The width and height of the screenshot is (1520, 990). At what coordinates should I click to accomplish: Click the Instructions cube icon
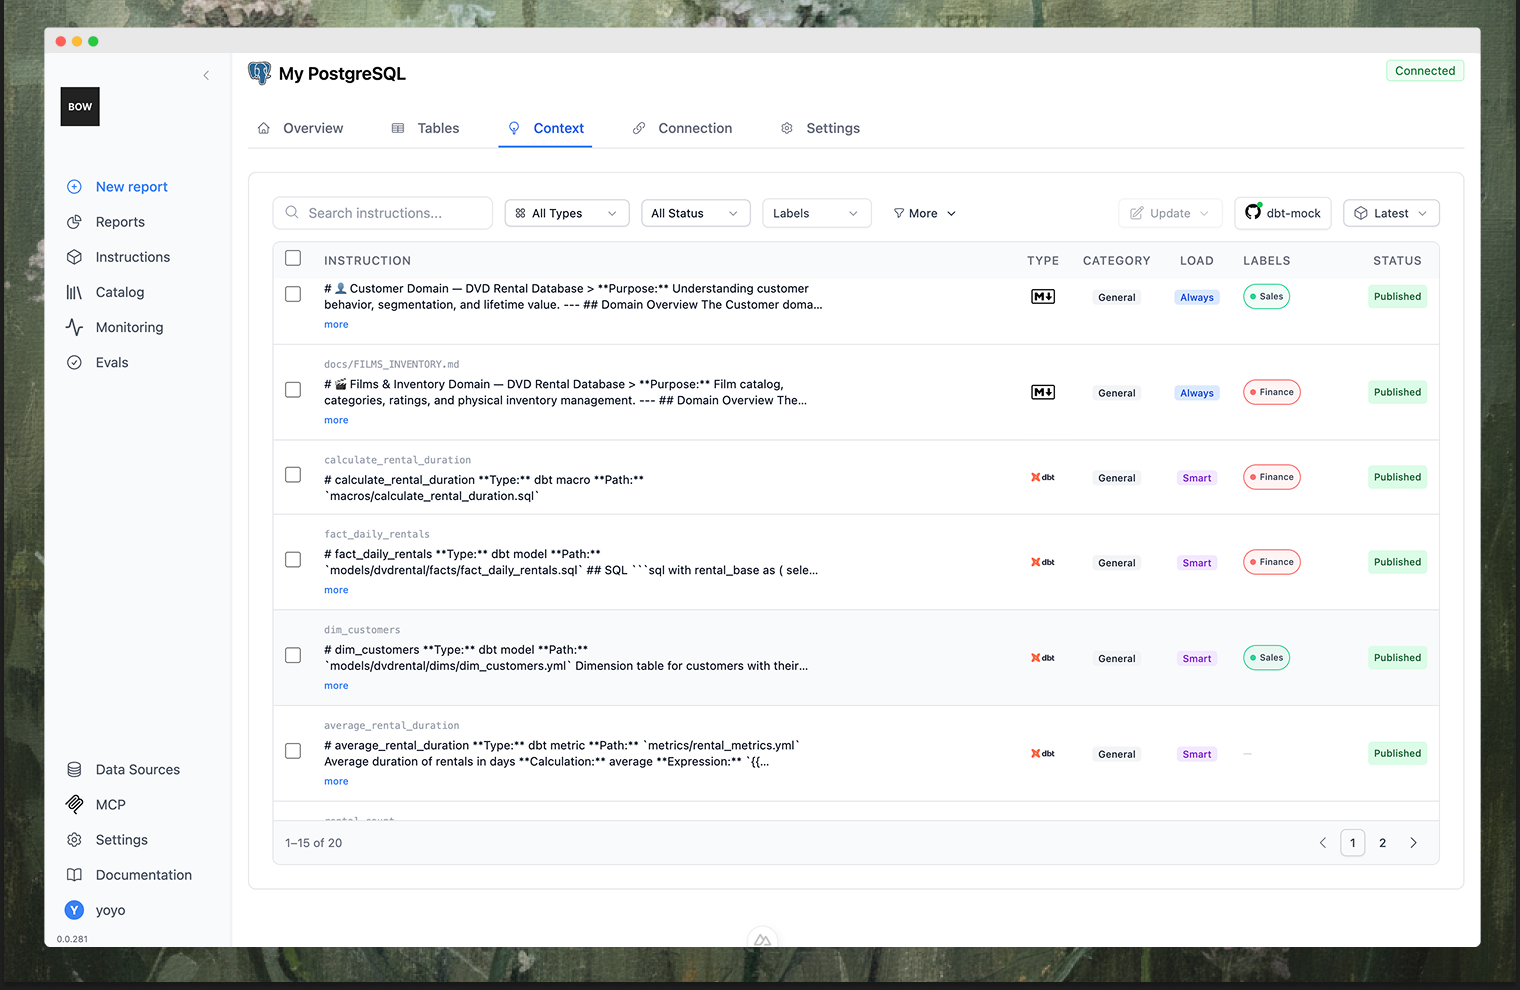(74, 257)
